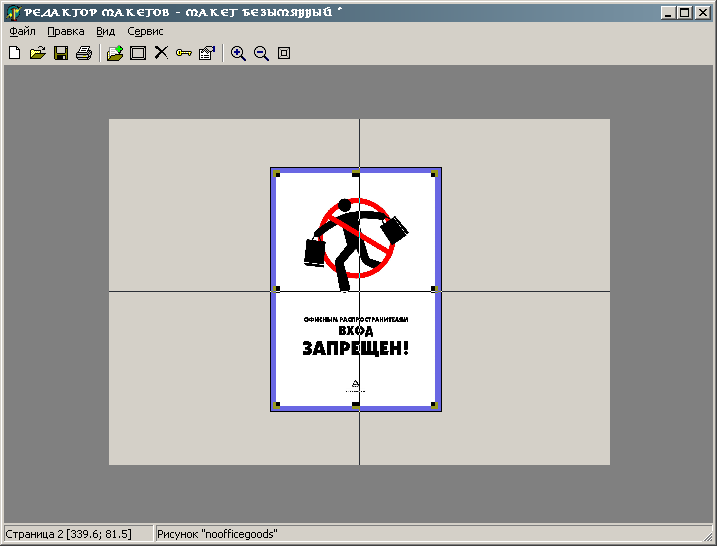The width and height of the screenshot is (717, 546).
Task: Open a file using the folder icon
Action: 37,53
